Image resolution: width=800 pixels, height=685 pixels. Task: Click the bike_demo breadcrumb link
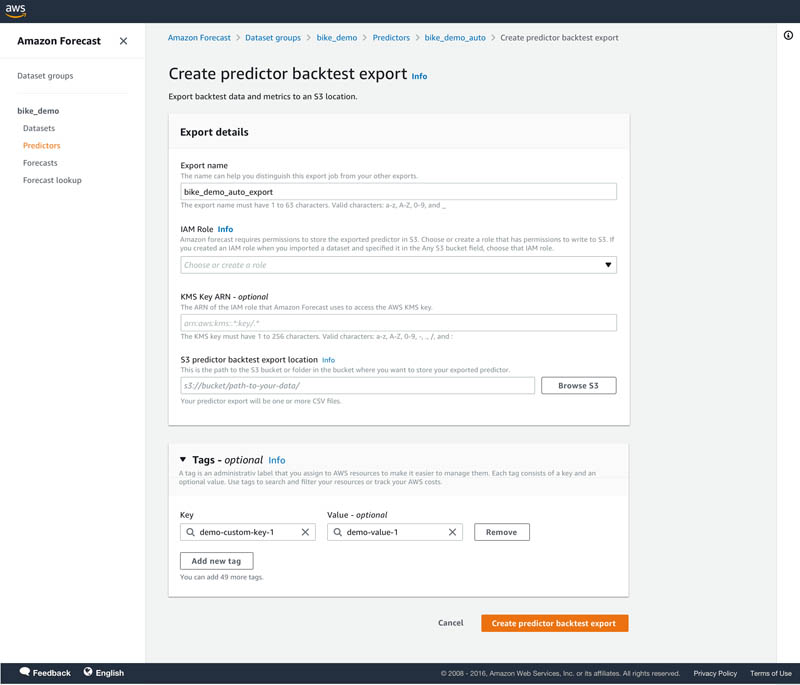tap(337, 38)
